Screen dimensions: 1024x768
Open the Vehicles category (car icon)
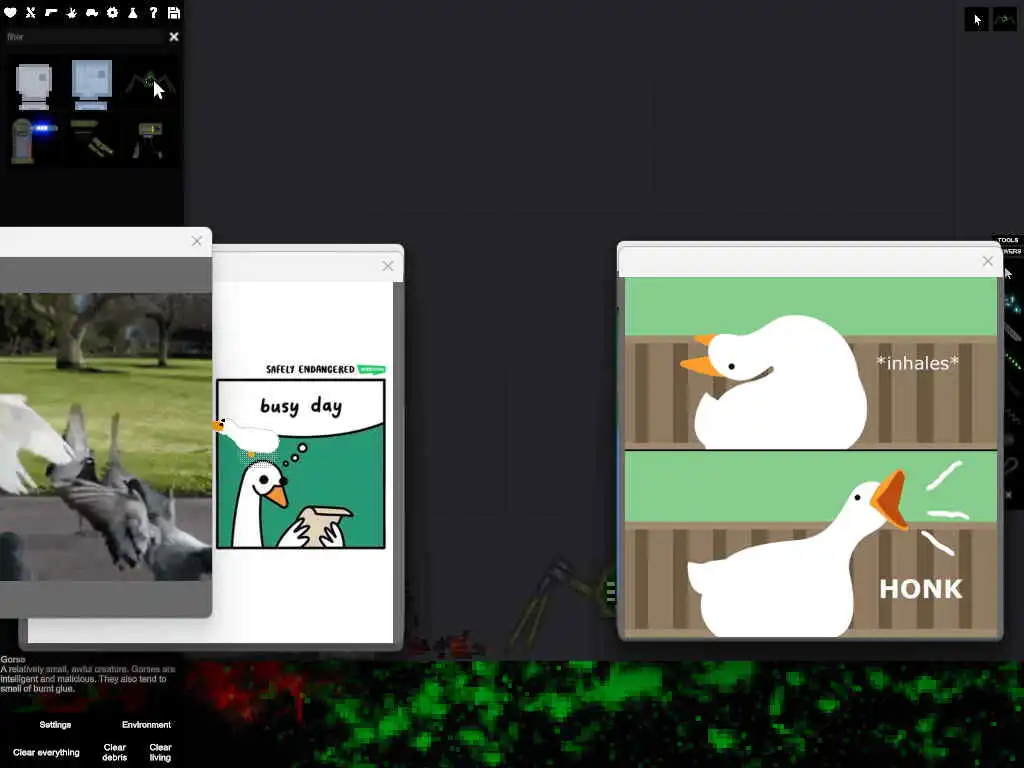92,12
